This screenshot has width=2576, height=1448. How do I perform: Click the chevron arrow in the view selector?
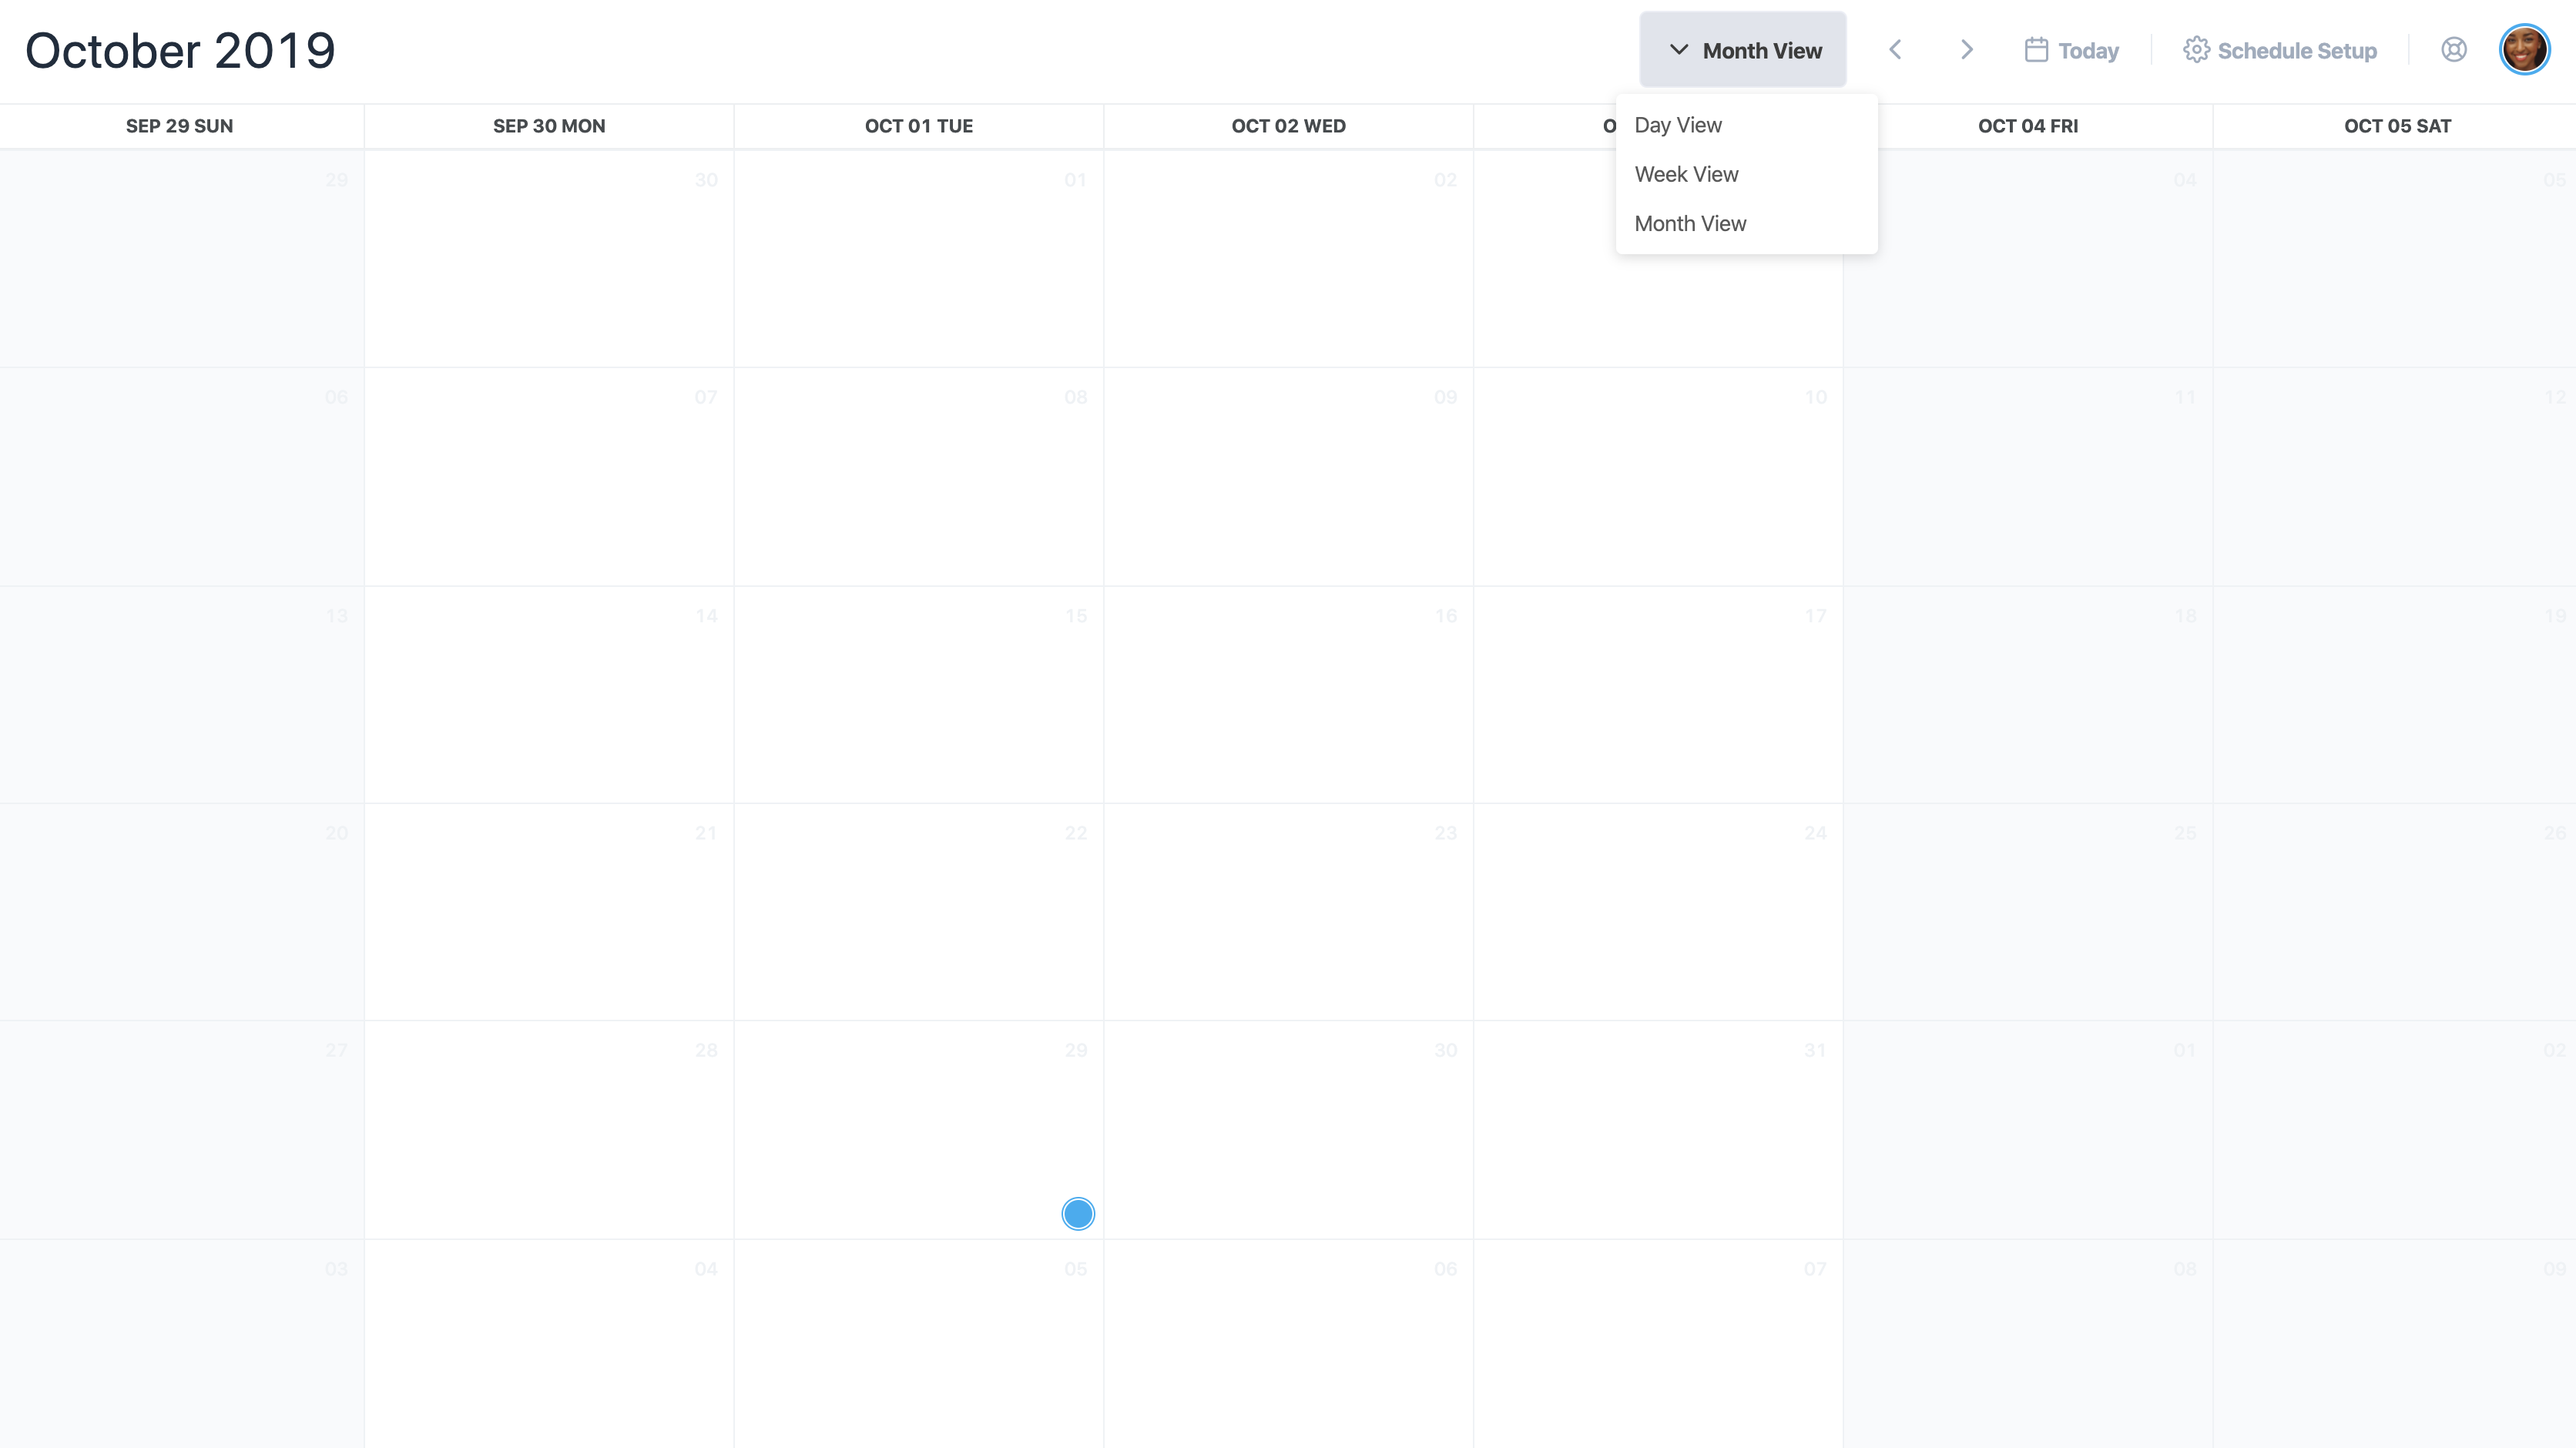point(1679,50)
